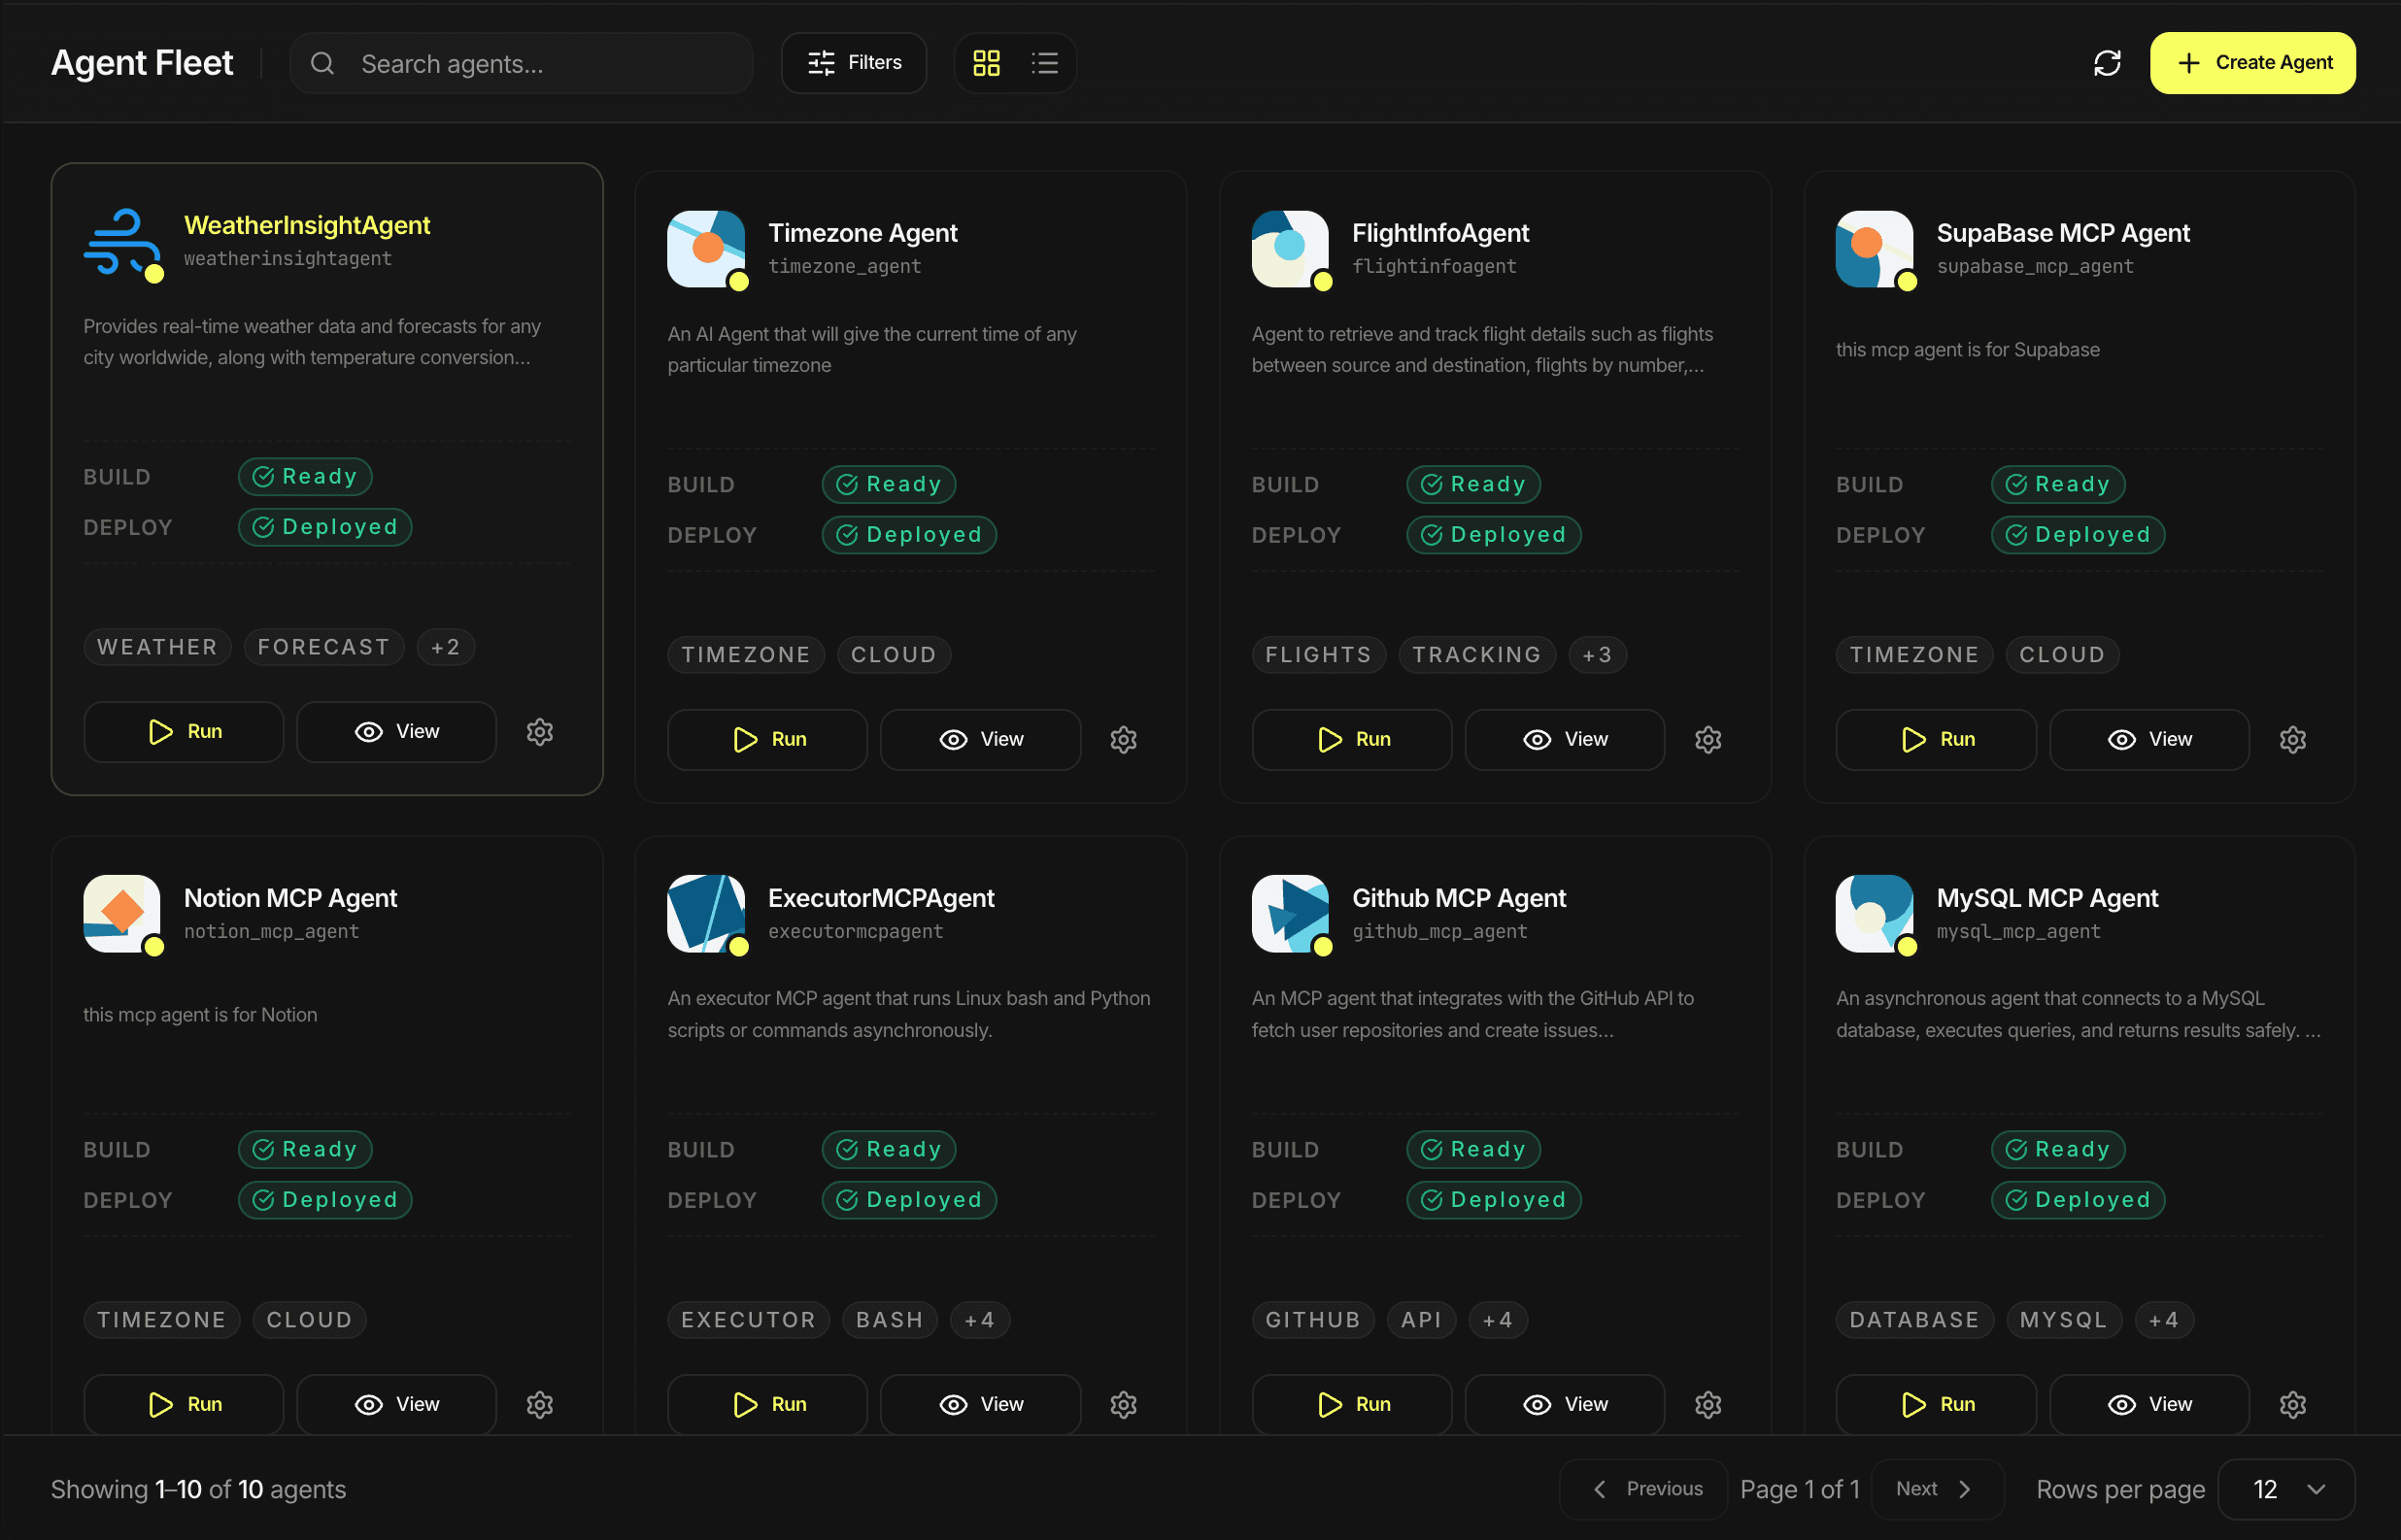This screenshot has height=1540, width=2401.
Task: Expand FlightInfoAgent +3 more tags
Action: coord(1597,656)
